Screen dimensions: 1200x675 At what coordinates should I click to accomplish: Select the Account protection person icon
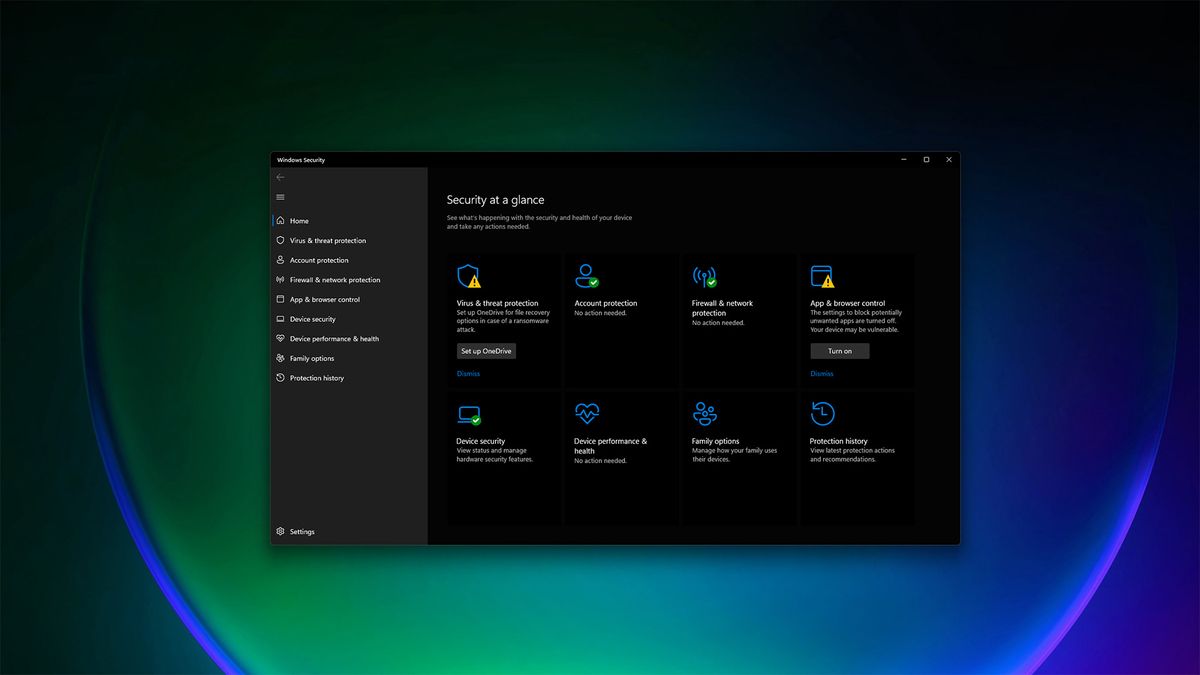587,275
